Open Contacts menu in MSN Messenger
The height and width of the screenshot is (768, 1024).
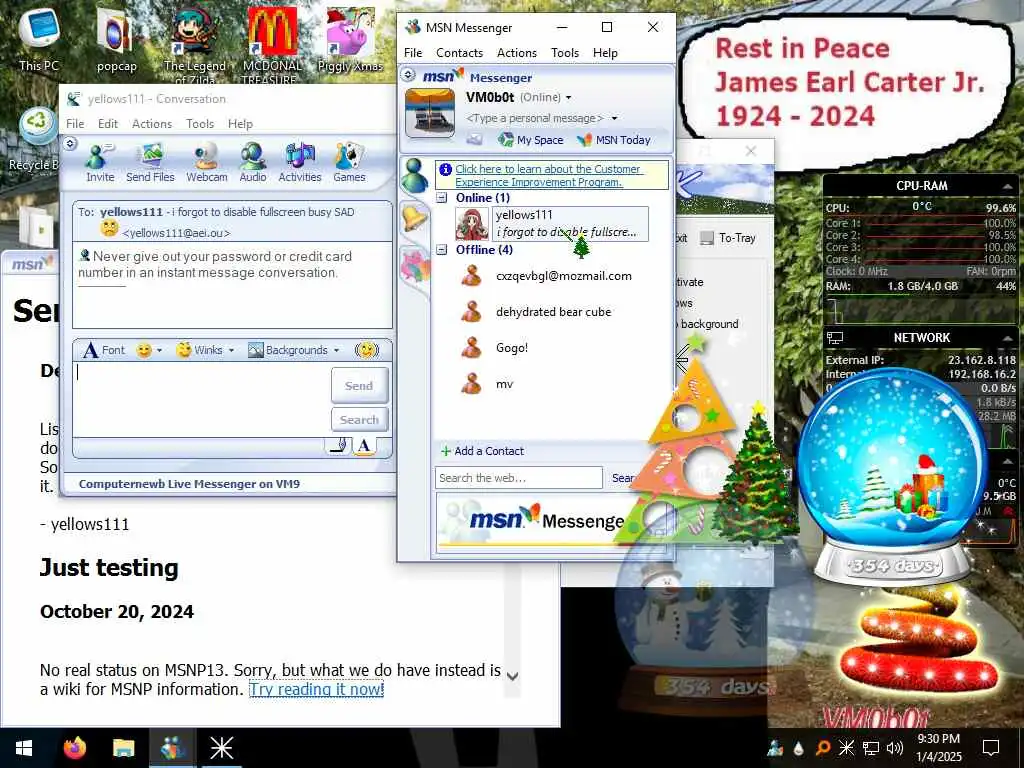[459, 53]
